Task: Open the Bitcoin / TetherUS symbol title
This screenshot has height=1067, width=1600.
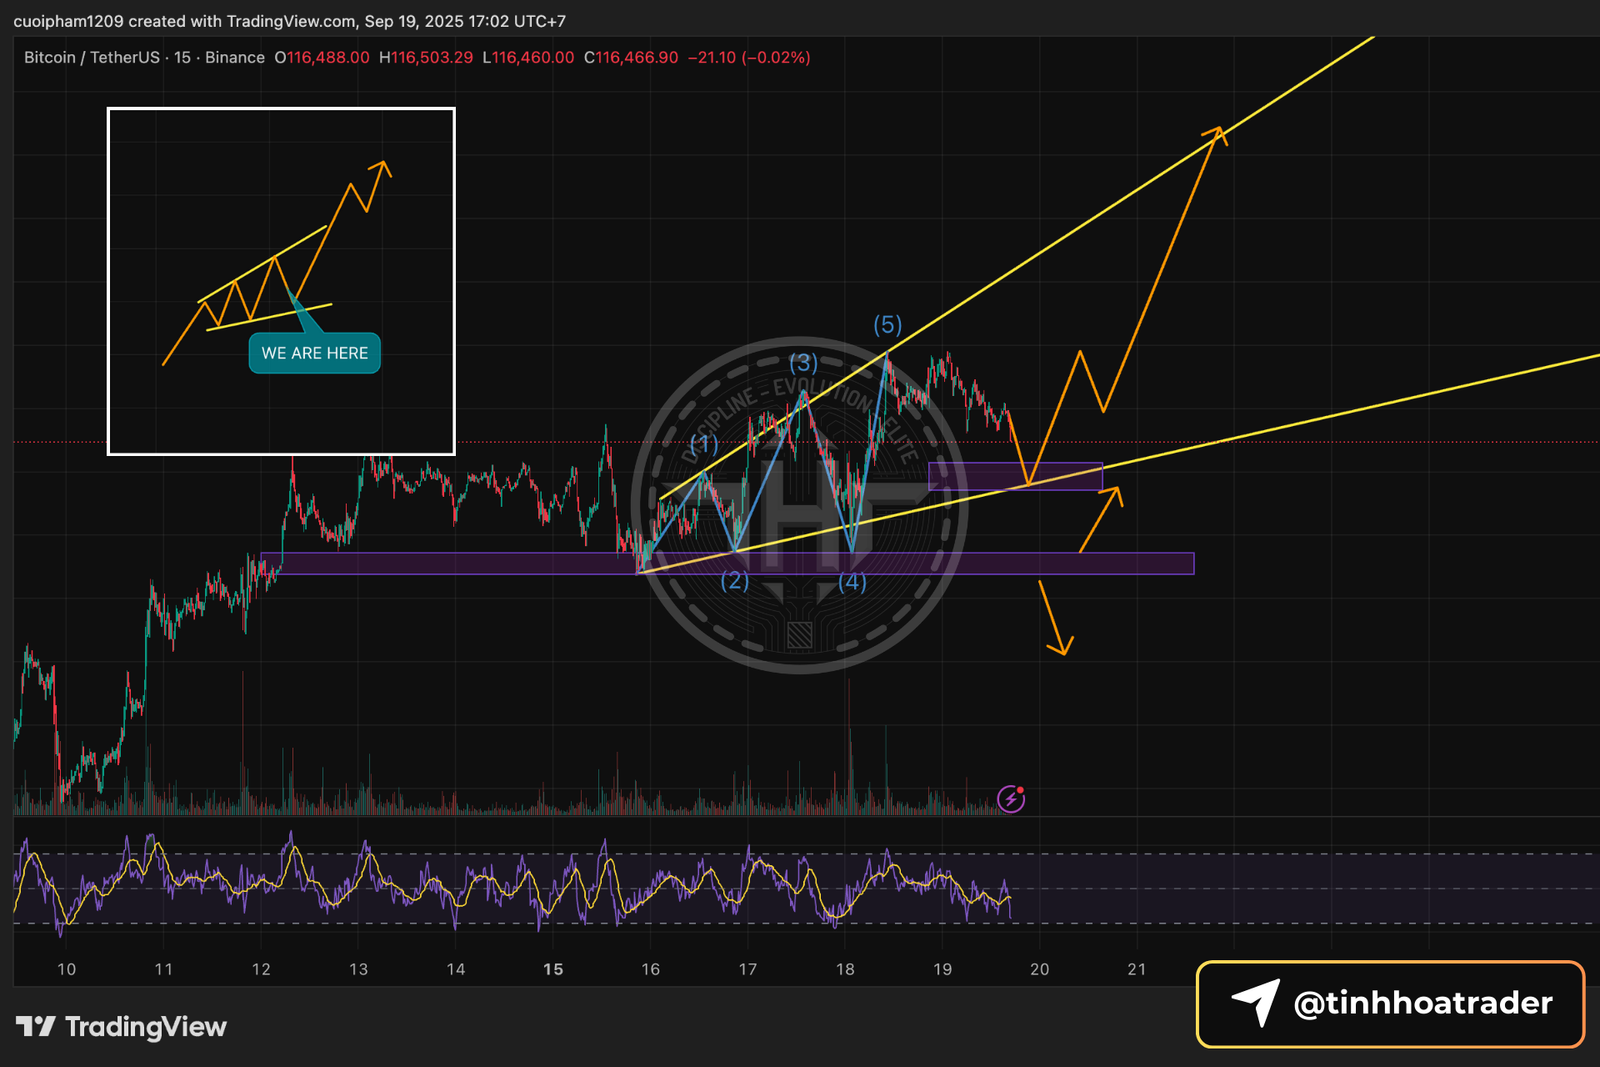Action: coord(92,58)
